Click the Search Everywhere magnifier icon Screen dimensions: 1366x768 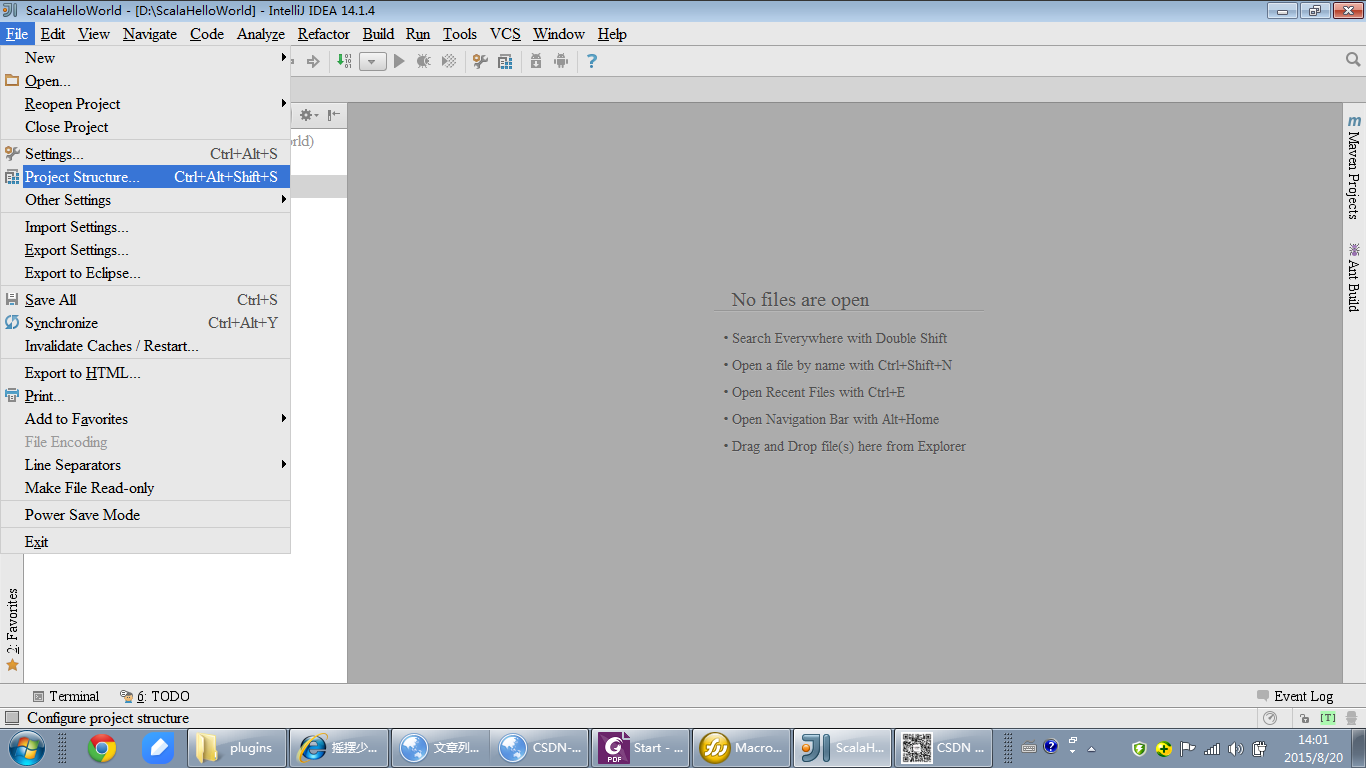(1353, 60)
